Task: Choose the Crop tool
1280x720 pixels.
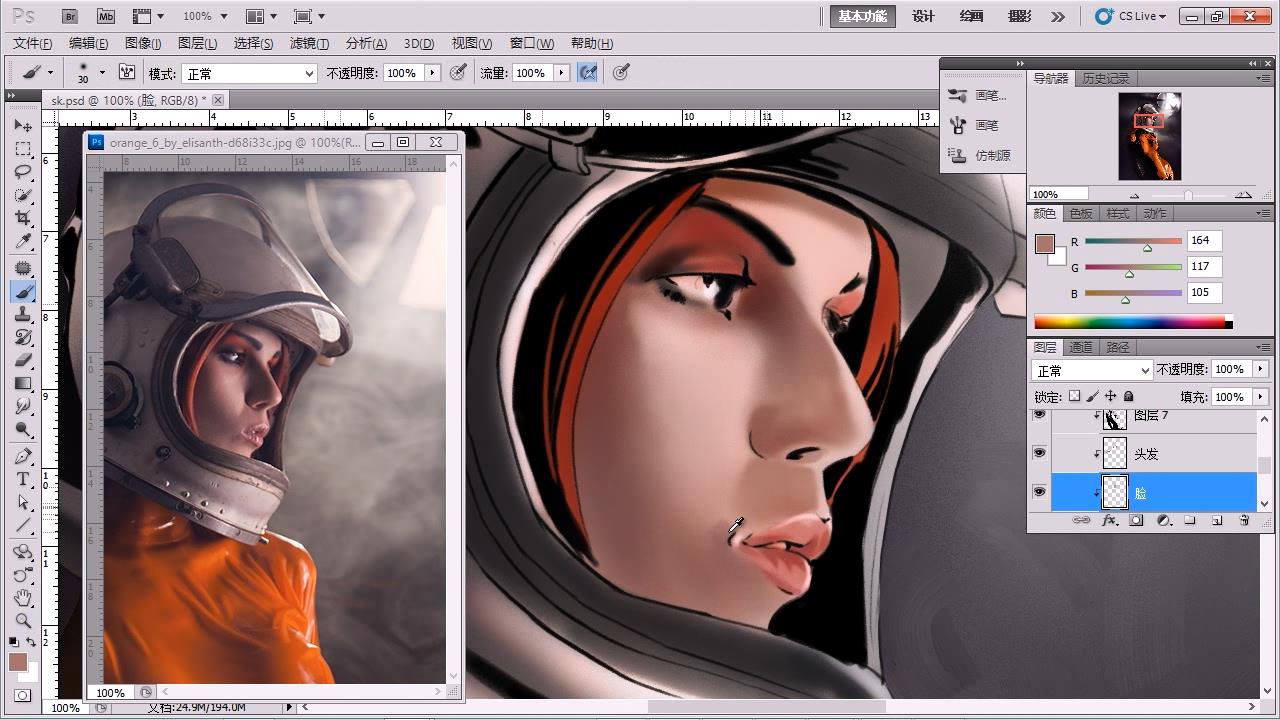Action: coord(23,218)
